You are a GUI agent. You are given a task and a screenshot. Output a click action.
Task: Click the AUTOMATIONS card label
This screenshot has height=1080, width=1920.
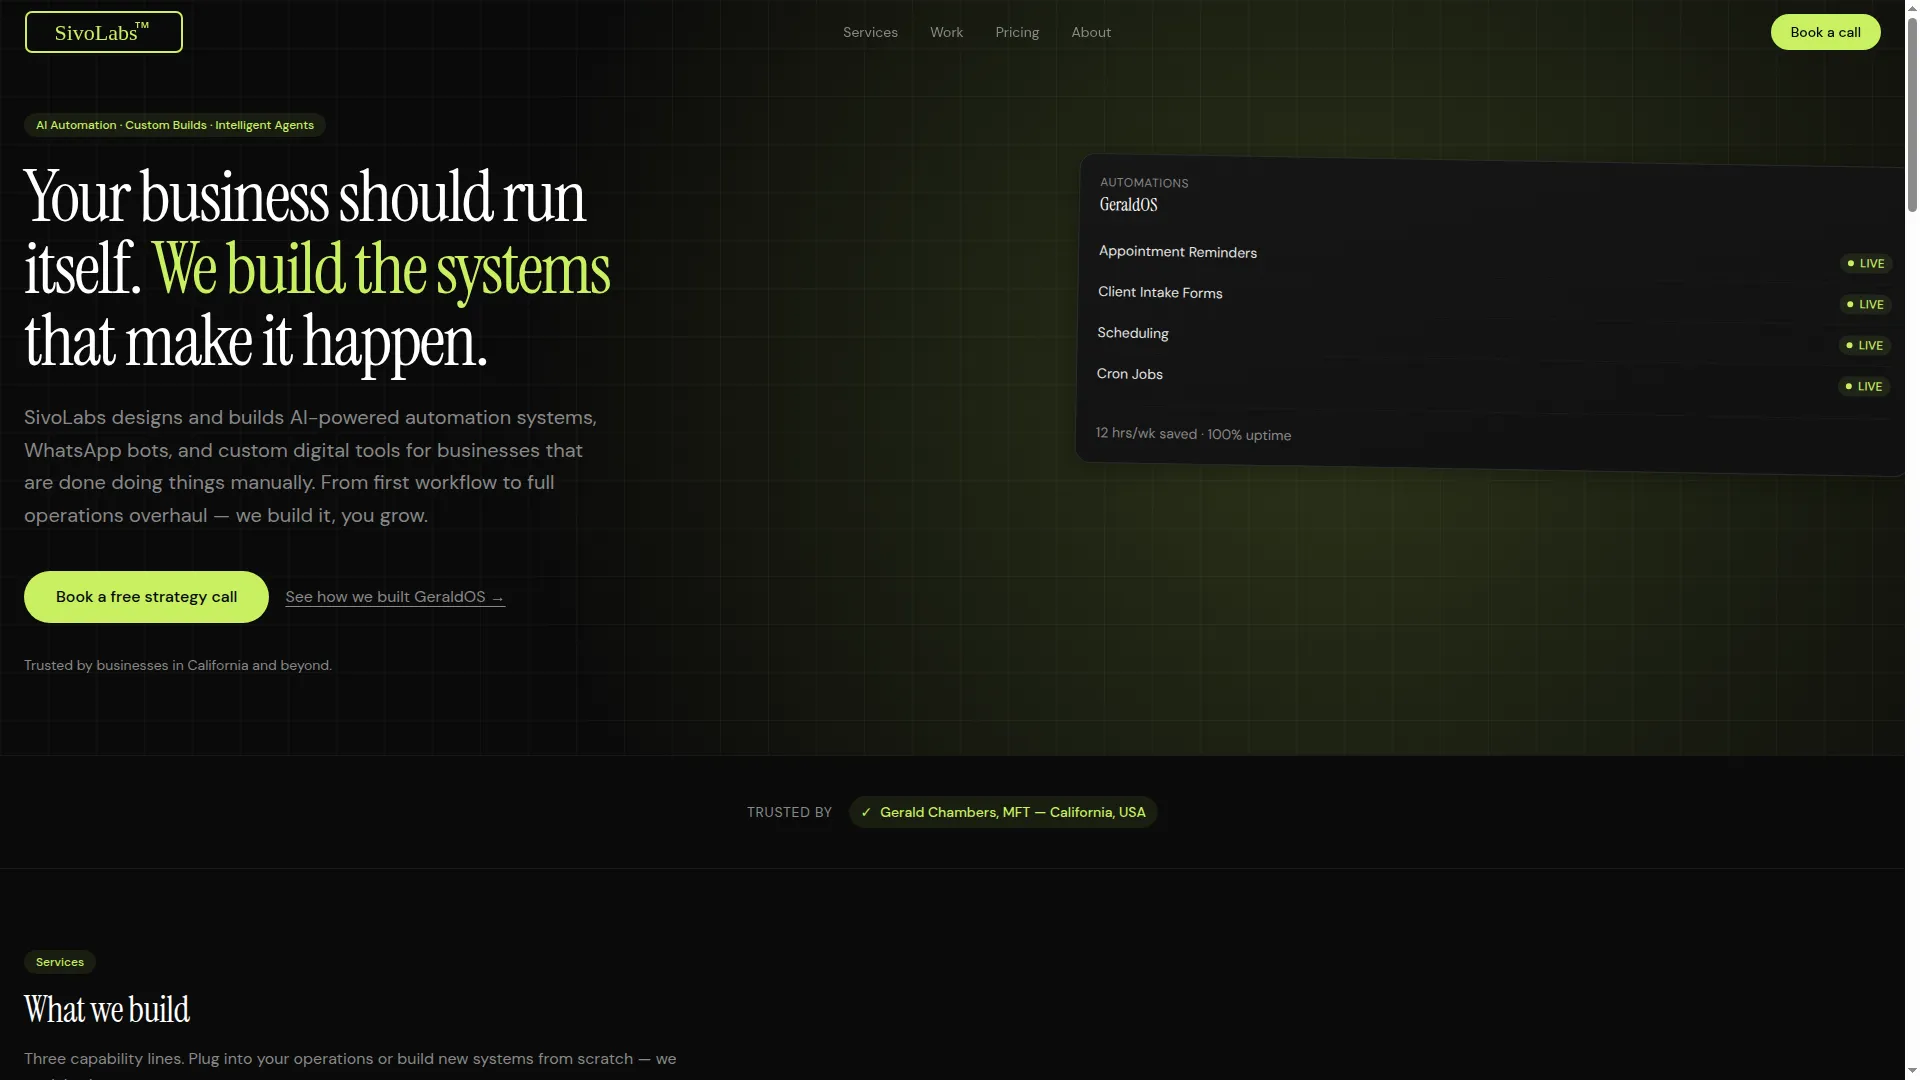[1144, 183]
